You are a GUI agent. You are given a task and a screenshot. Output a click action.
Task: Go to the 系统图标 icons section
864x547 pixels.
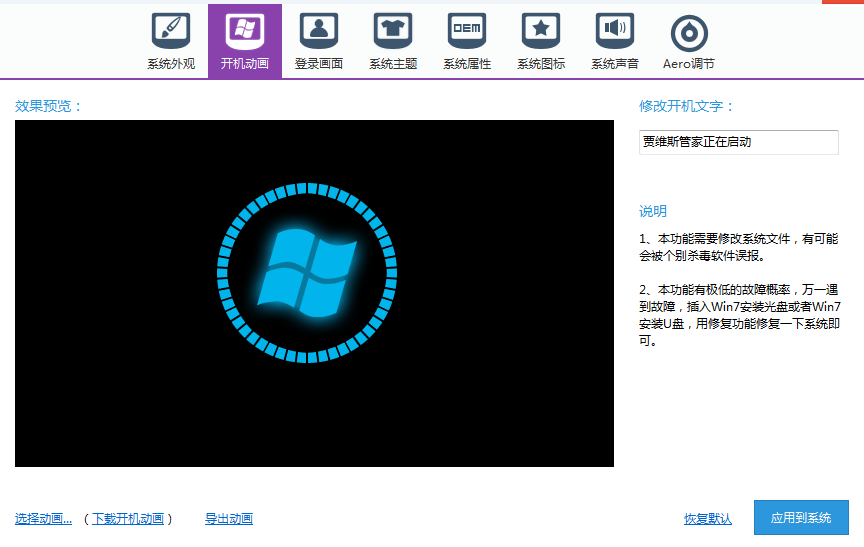coord(541,42)
